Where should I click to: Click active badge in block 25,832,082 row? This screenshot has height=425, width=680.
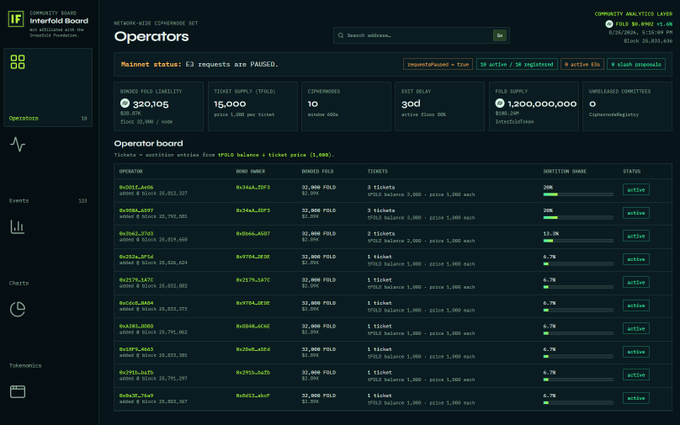[x=636, y=282]
